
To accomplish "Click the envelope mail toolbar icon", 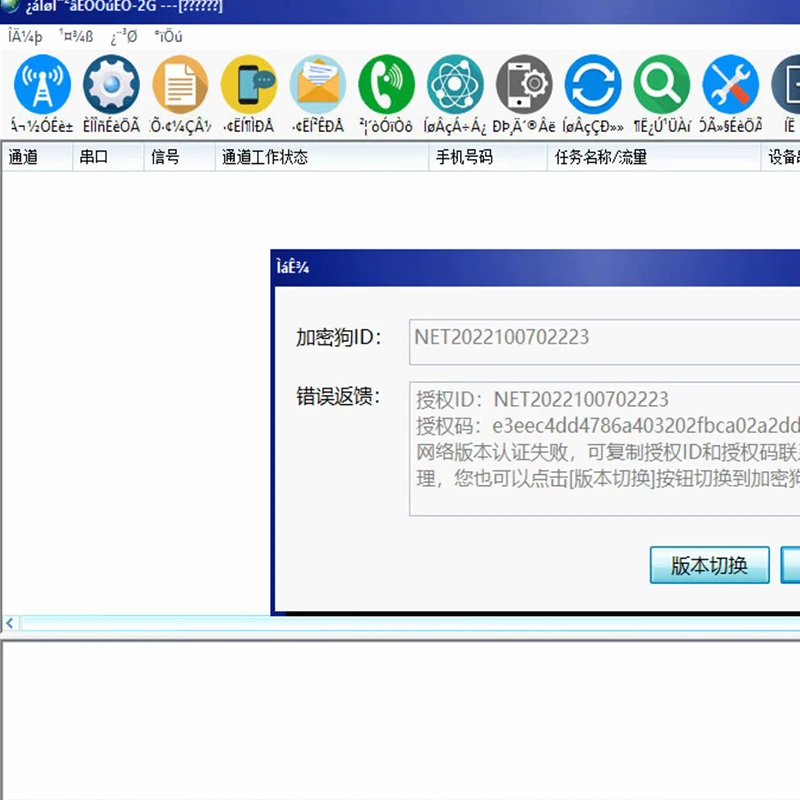I will point(318,85).
